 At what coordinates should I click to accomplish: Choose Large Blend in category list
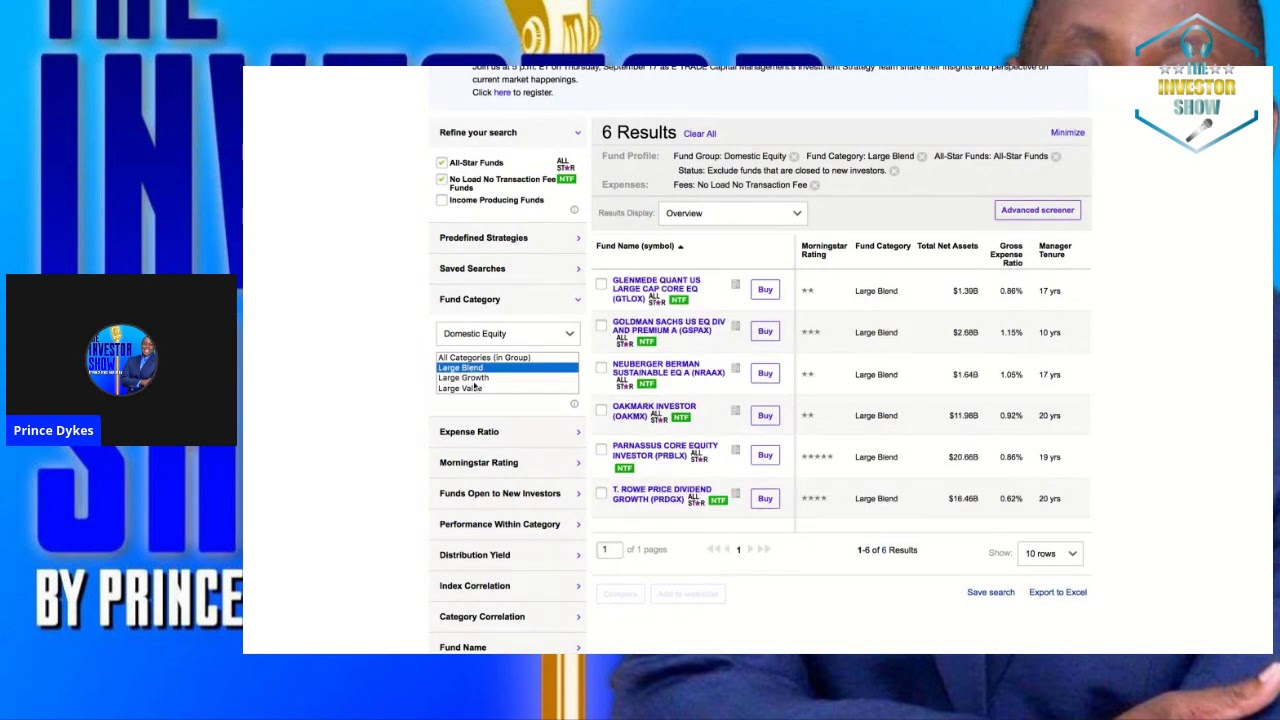point(507,368)
